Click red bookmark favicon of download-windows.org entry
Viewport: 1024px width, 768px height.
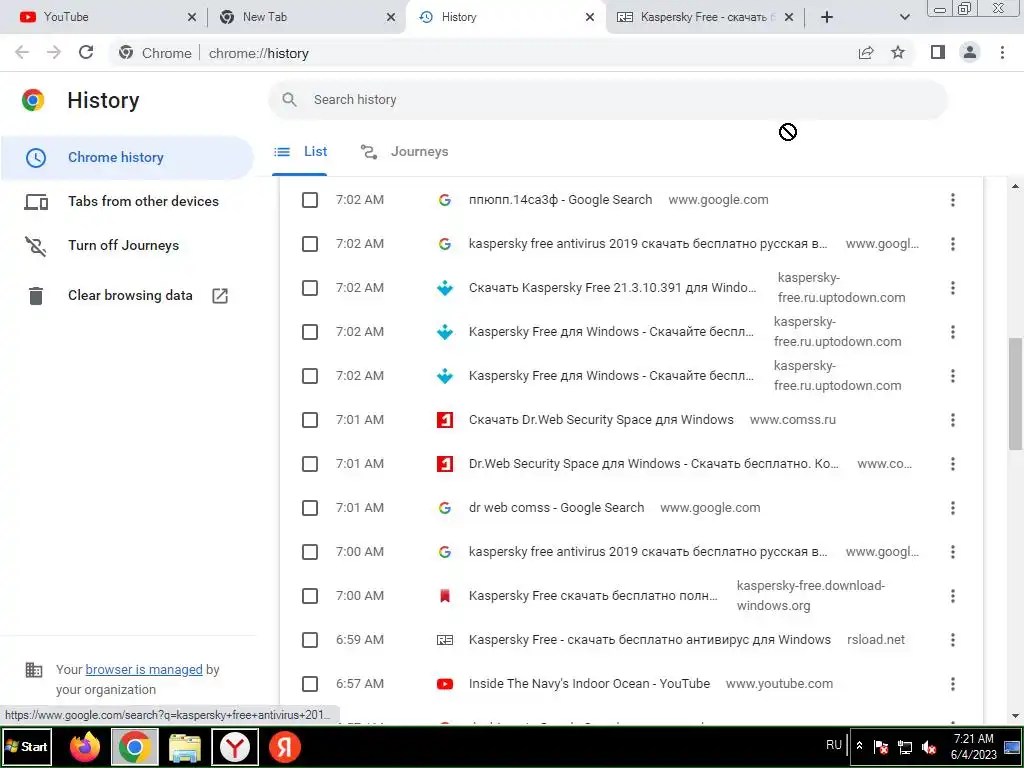(445, 596)
